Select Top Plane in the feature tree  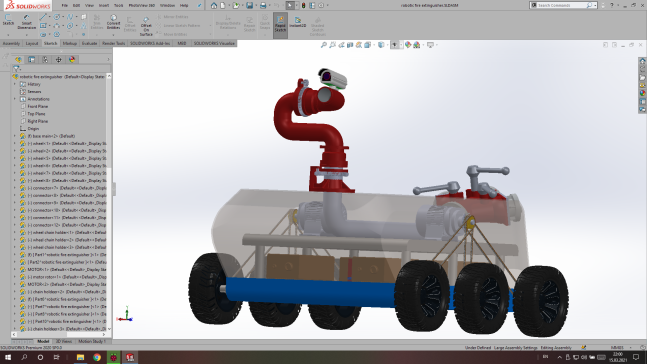click(36, 114)
